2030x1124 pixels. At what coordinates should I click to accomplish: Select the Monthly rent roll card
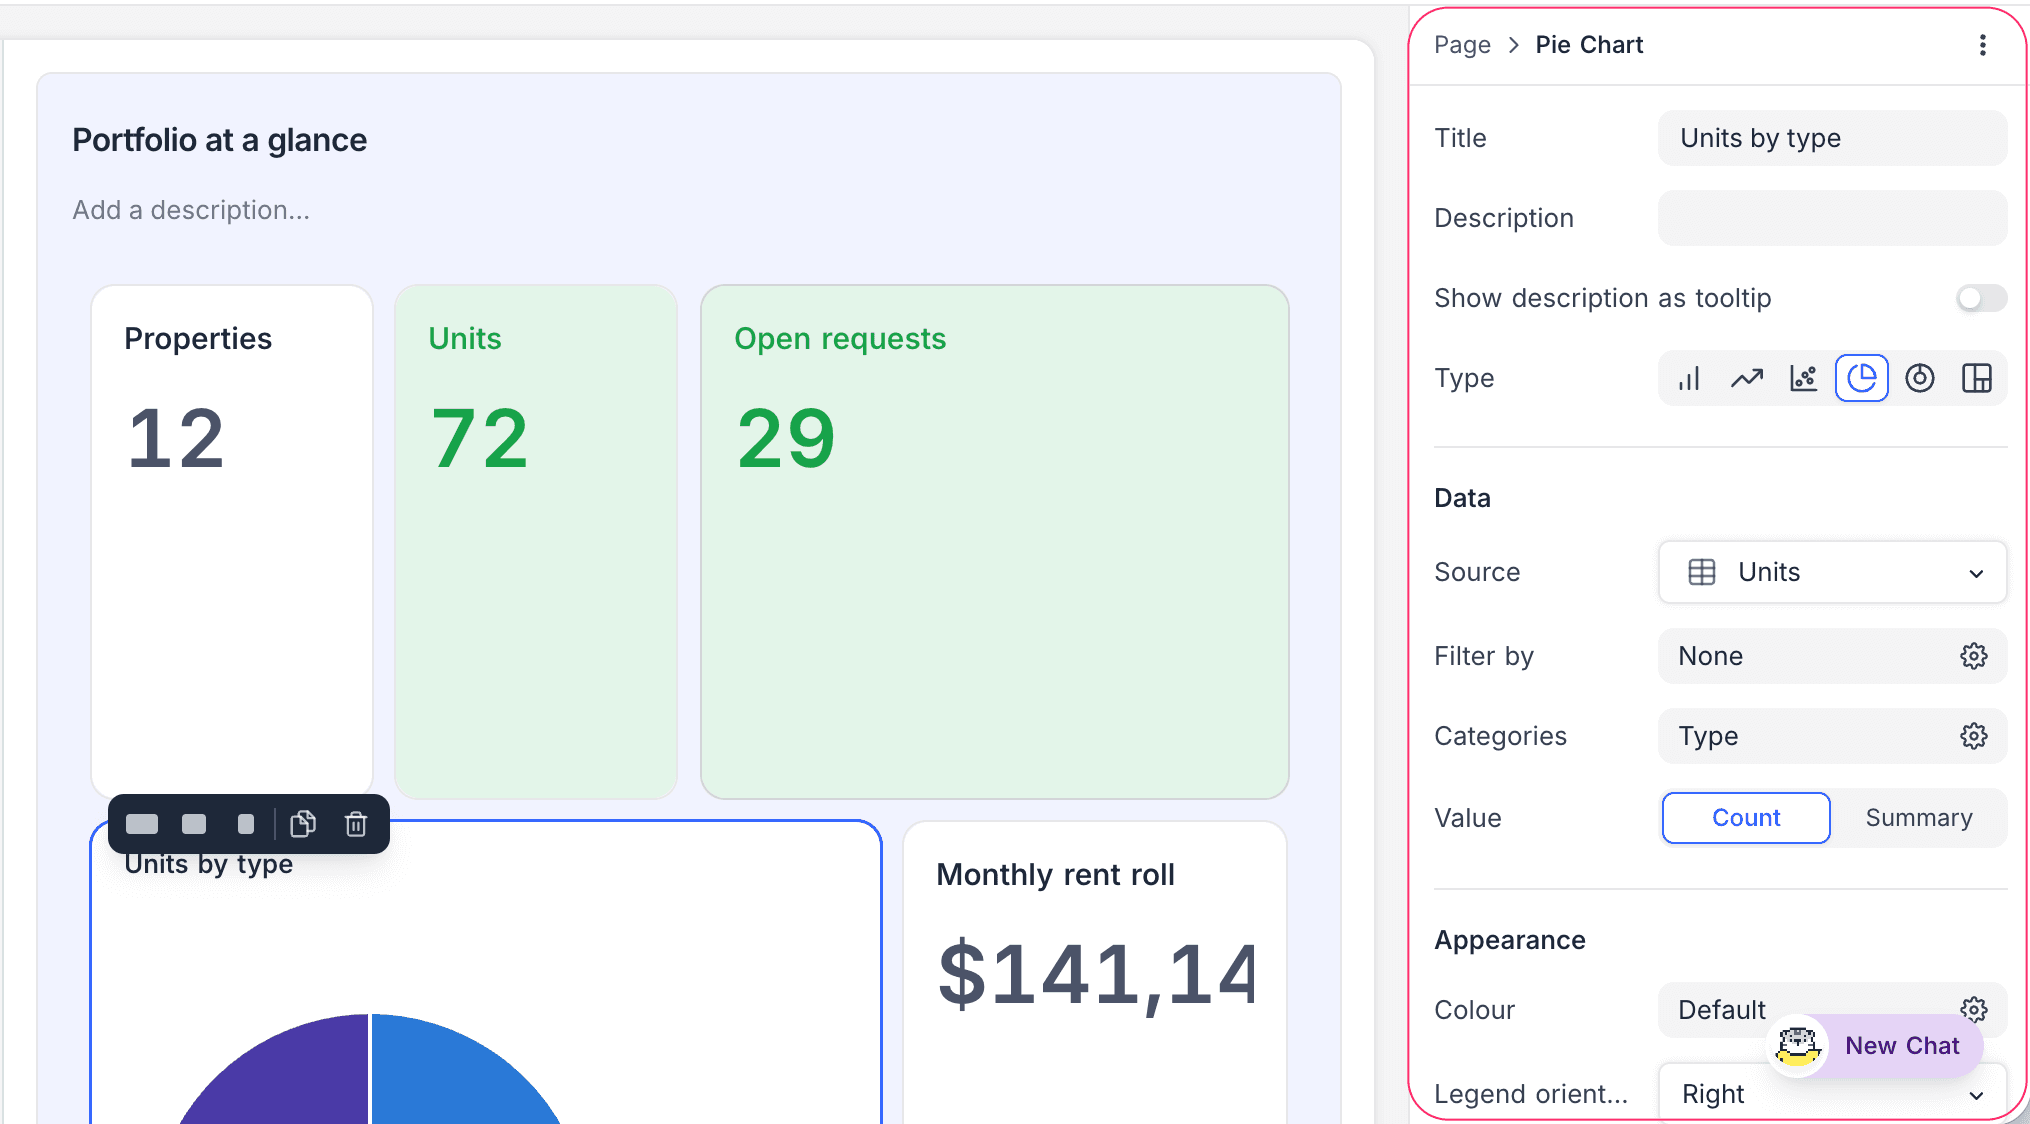click(x=1094, y=972)
